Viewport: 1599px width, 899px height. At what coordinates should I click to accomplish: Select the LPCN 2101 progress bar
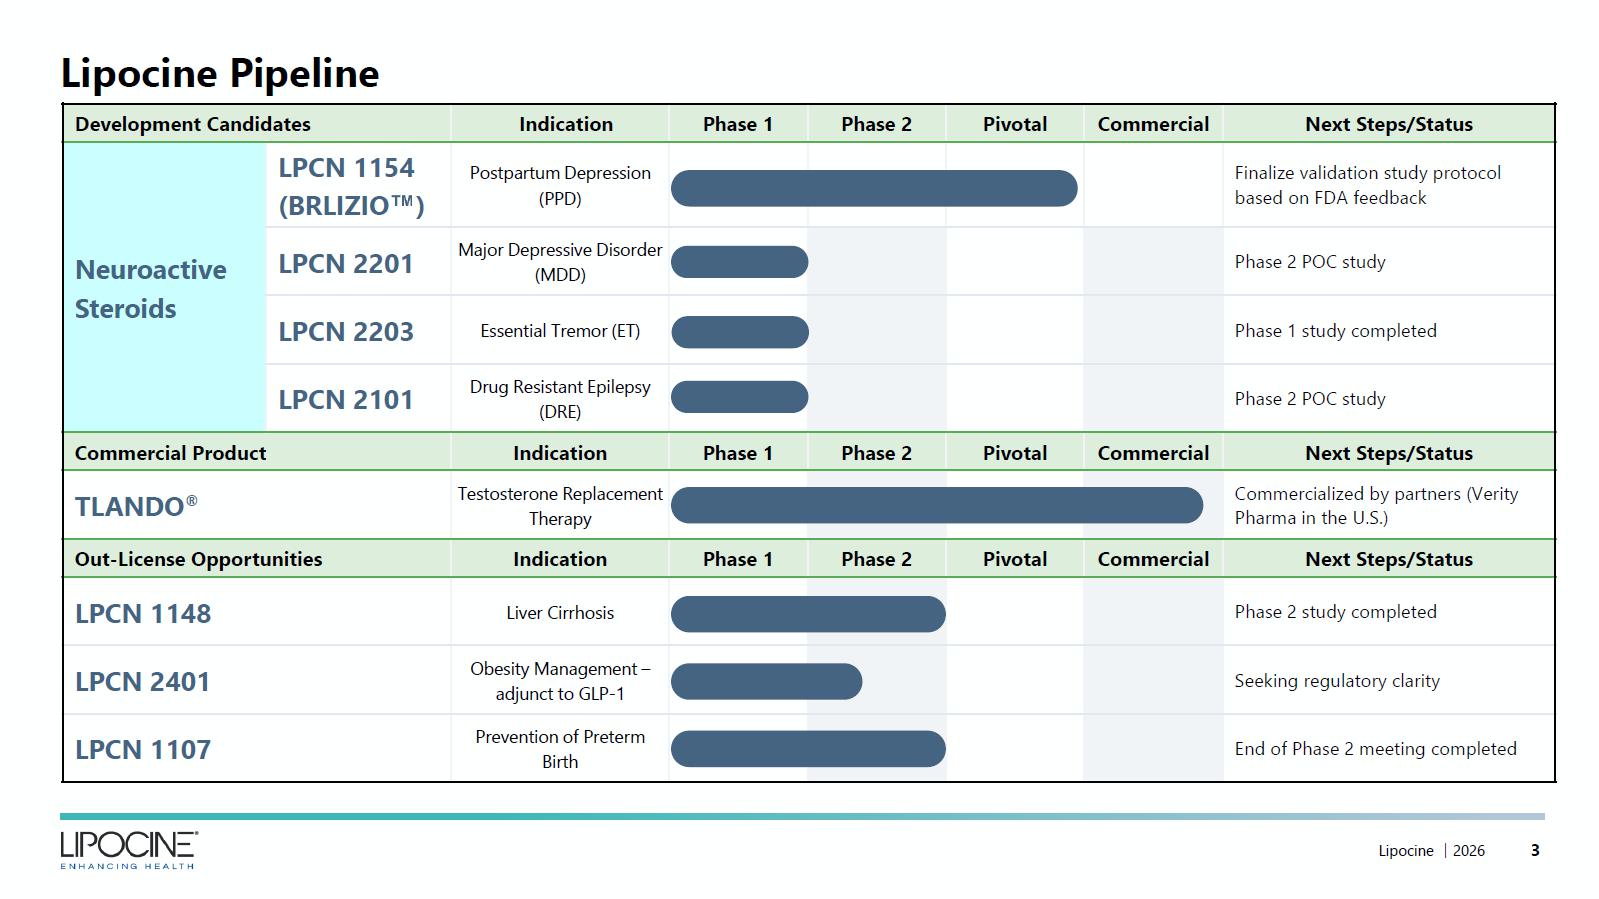pos(740,397)
